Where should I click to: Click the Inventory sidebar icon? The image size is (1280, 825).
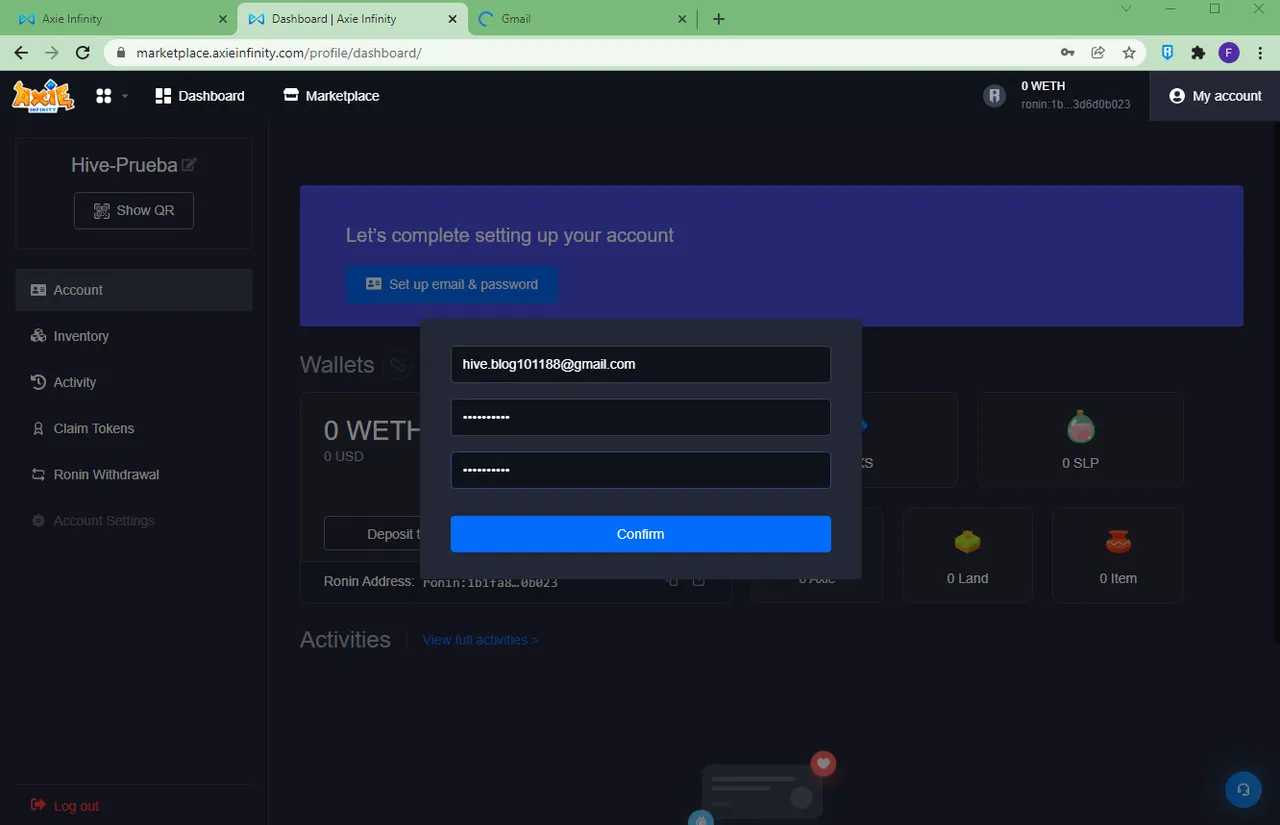38,336
